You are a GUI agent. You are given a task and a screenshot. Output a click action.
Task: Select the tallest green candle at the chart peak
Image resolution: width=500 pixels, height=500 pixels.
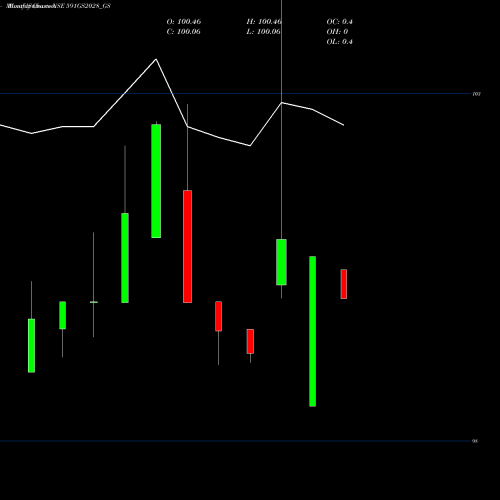(x=156, y=181)
